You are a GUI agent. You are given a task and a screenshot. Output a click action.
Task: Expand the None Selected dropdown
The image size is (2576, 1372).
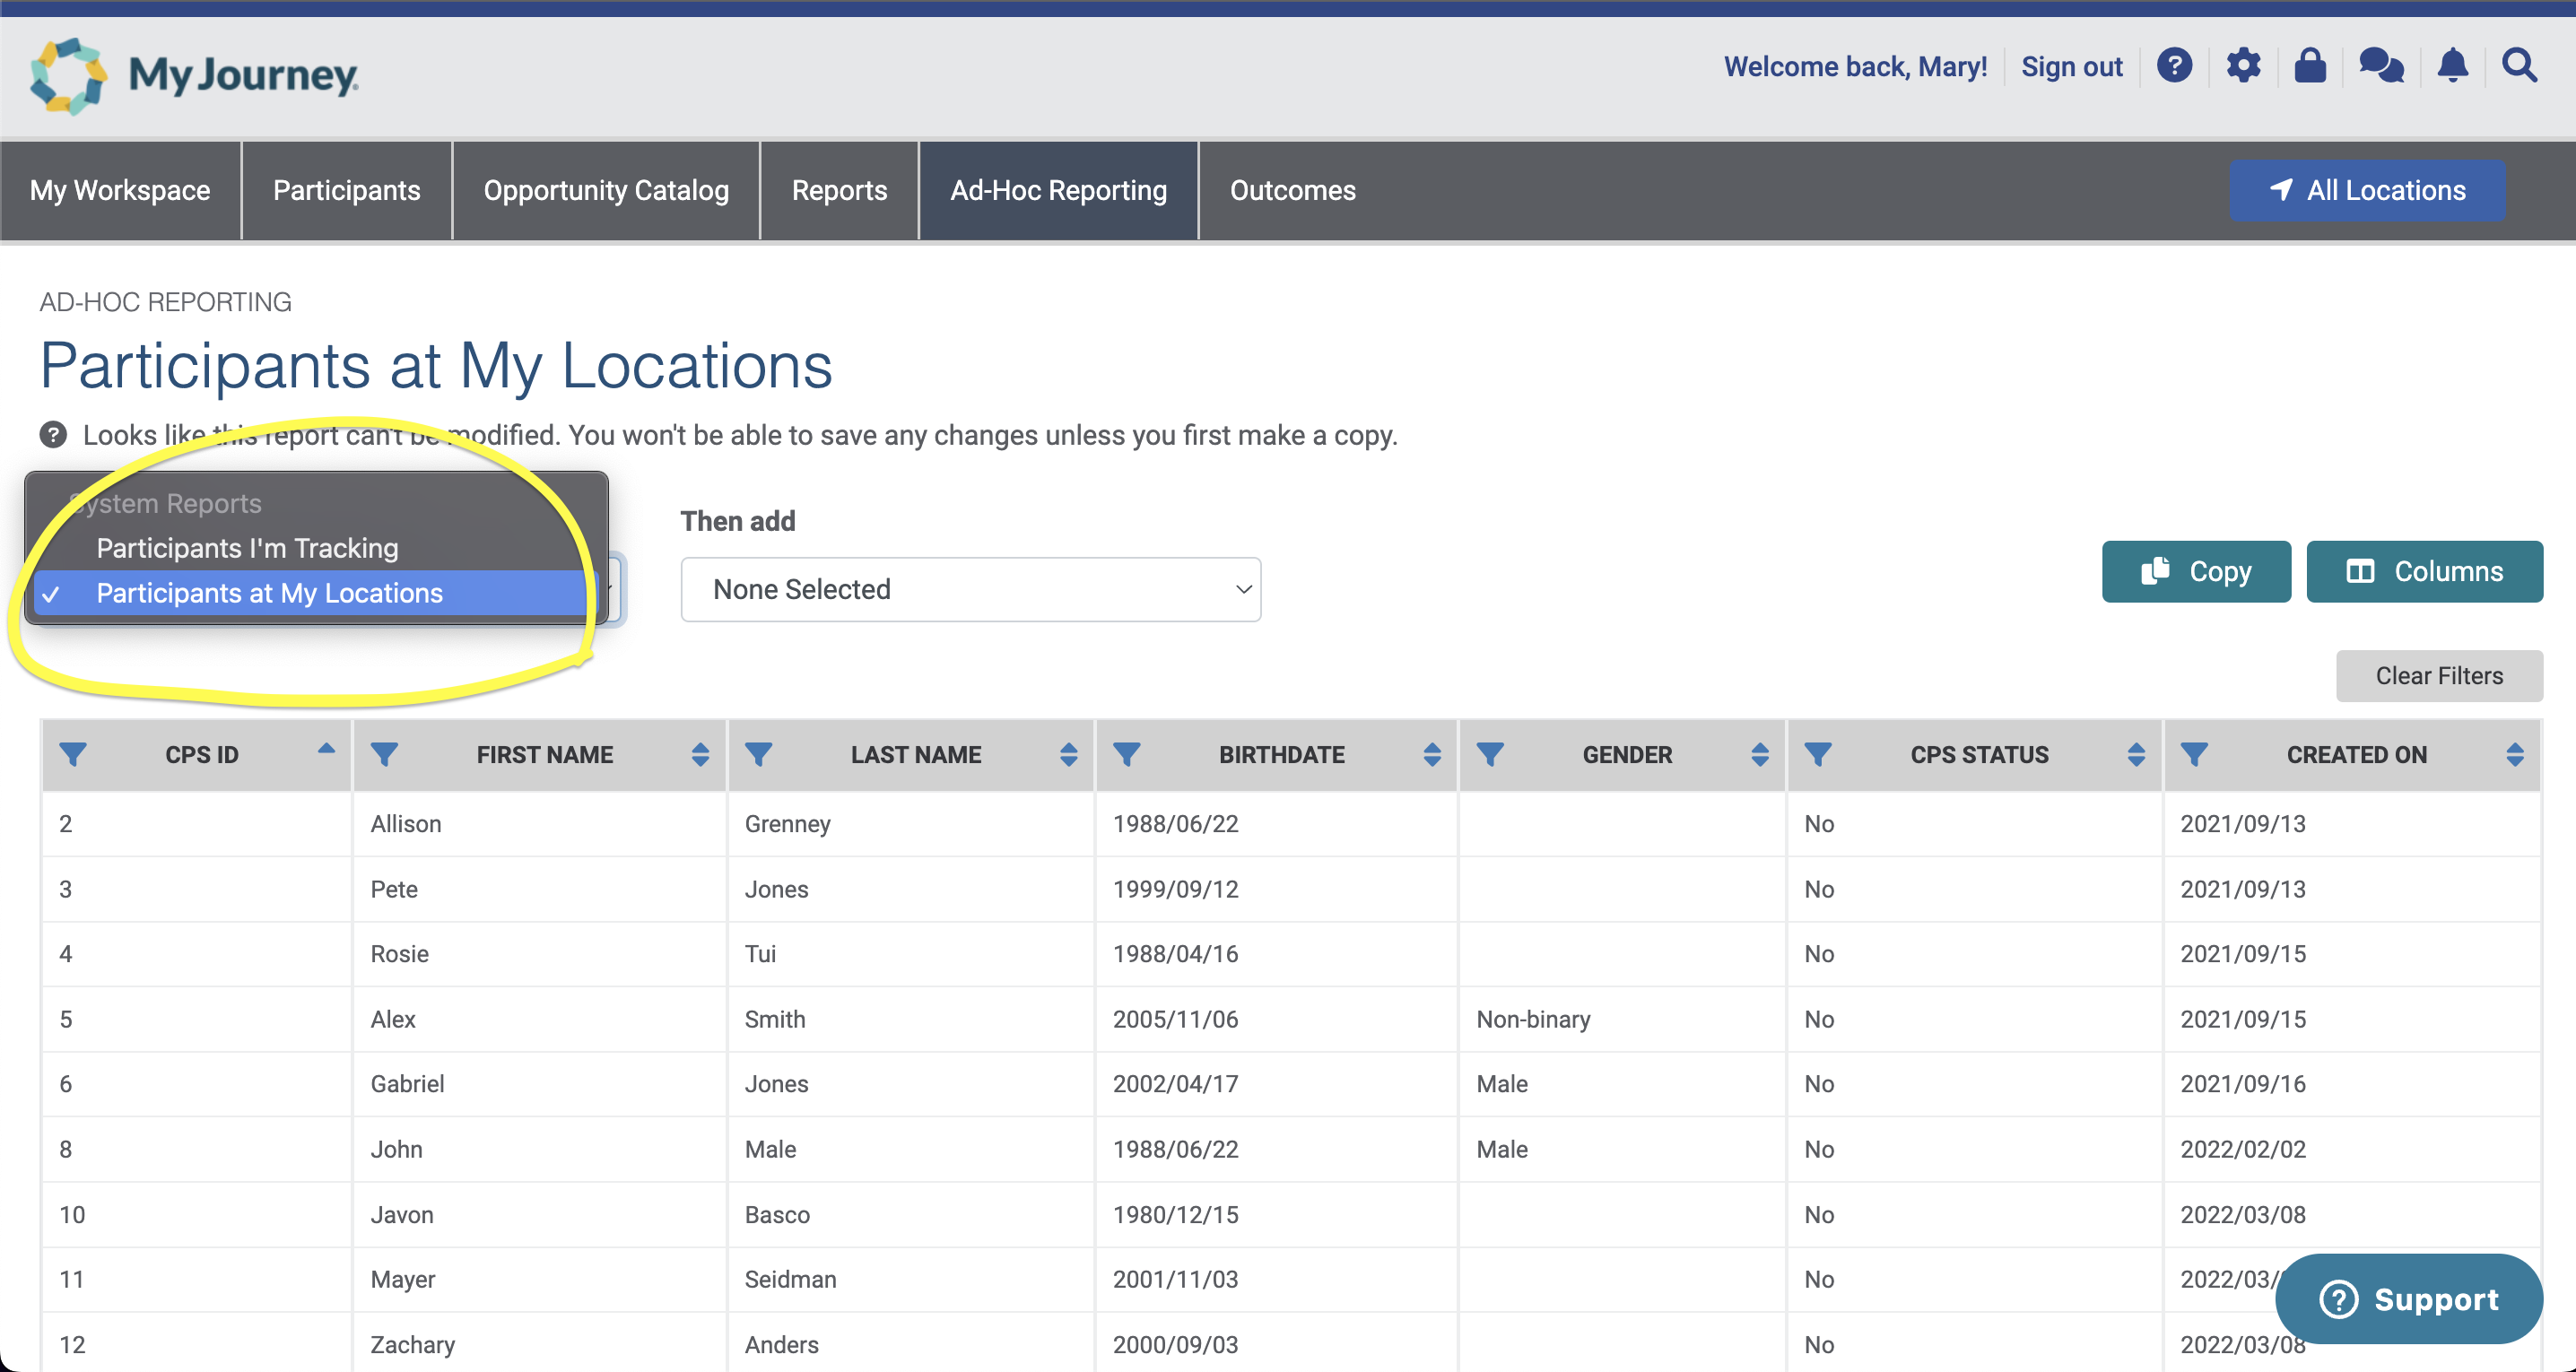(x=970, y=589)
